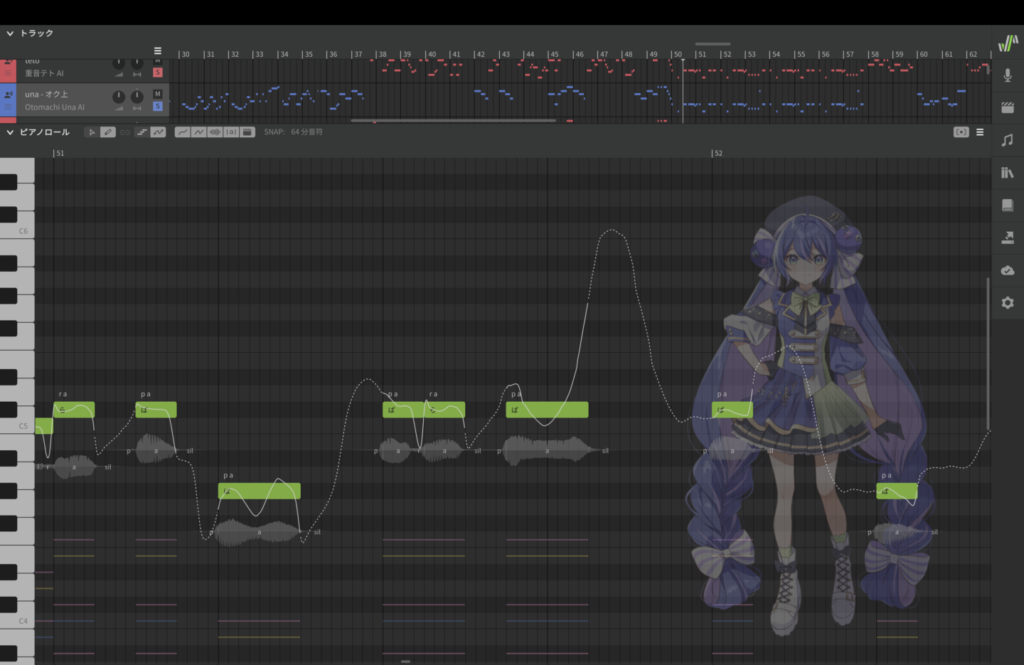
Task: Open the Synthesizer V logo panel
Action: (x=1008, y=43)
